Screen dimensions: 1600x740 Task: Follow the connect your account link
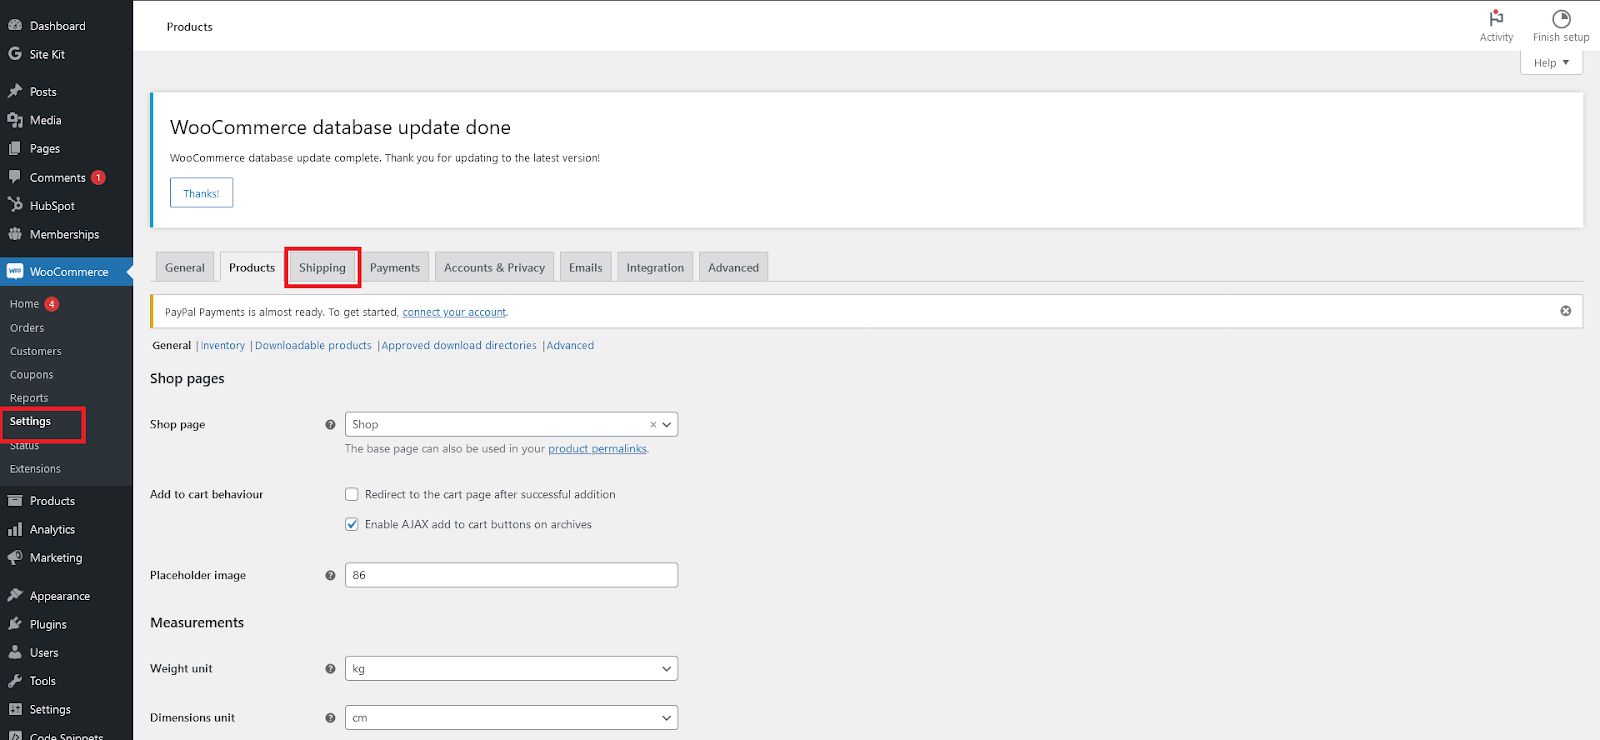click(454, 312)
